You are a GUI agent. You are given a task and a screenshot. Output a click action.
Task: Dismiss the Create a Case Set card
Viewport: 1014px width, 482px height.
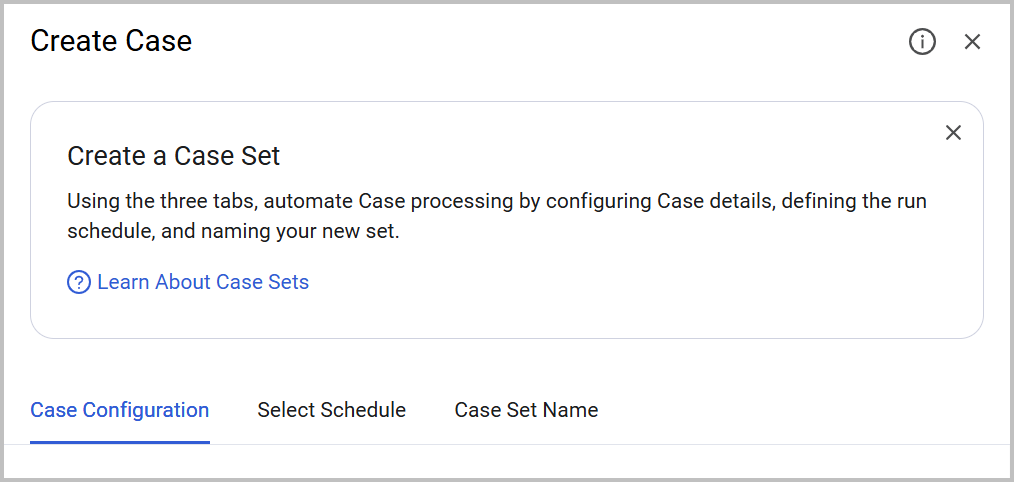click(953, 133)
